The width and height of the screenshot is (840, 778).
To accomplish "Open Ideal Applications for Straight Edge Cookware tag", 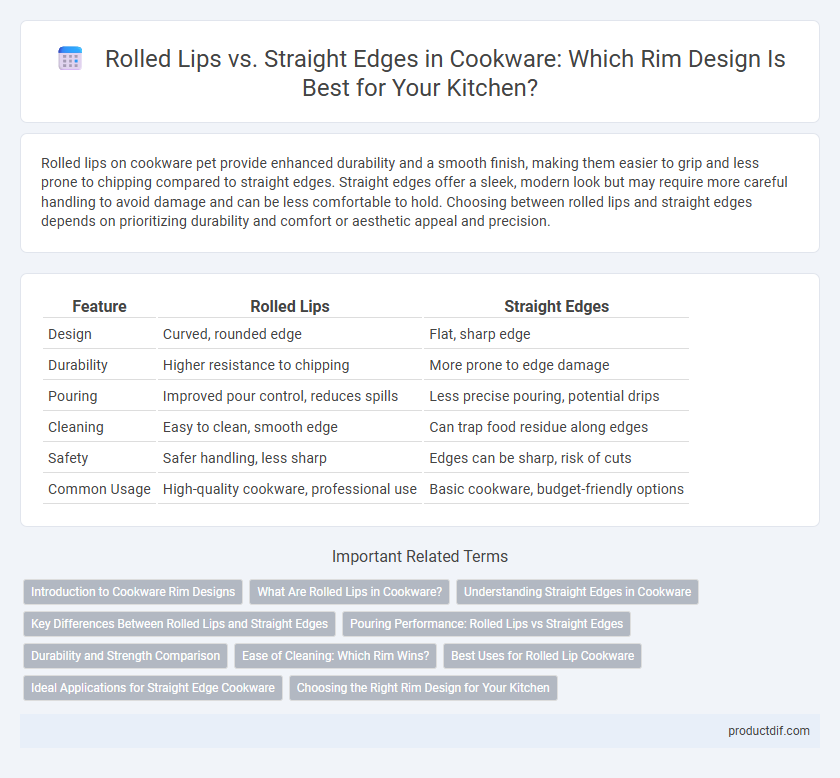I will [x=153, y=688].
